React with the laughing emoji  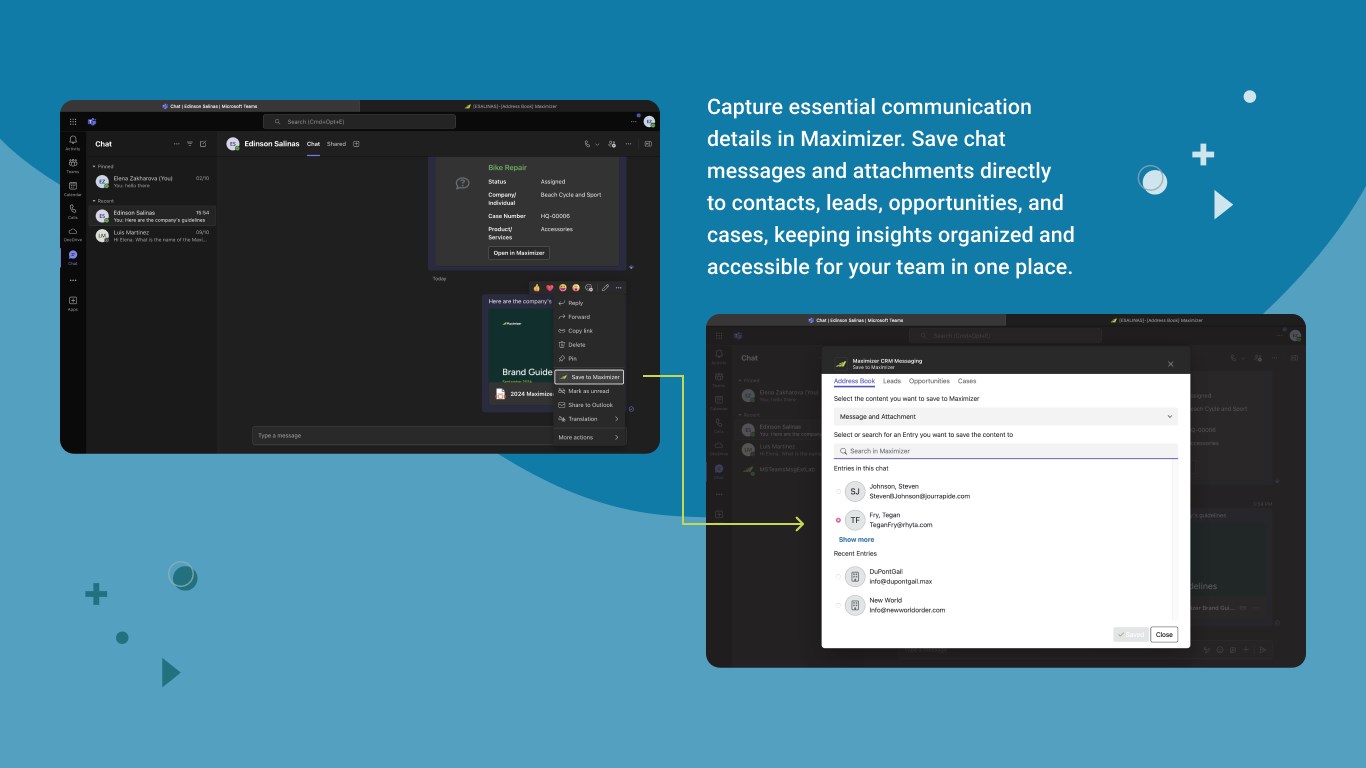coord(563,288)
